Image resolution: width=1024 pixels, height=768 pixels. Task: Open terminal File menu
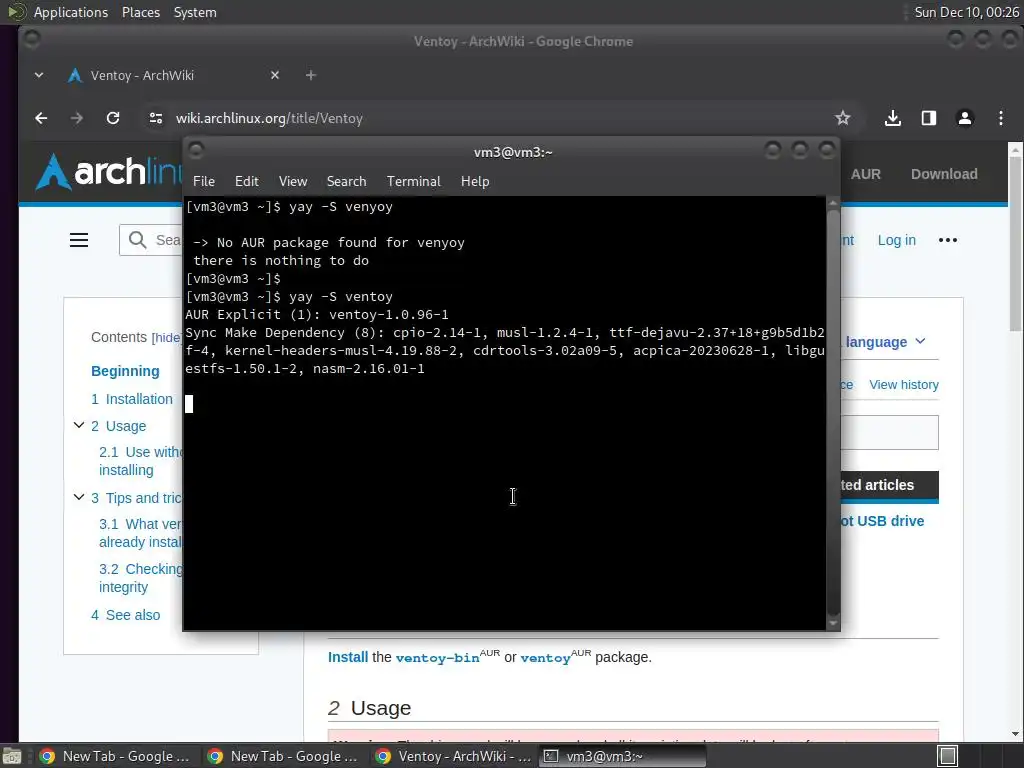pyautogui.click(x=204, y=182)
